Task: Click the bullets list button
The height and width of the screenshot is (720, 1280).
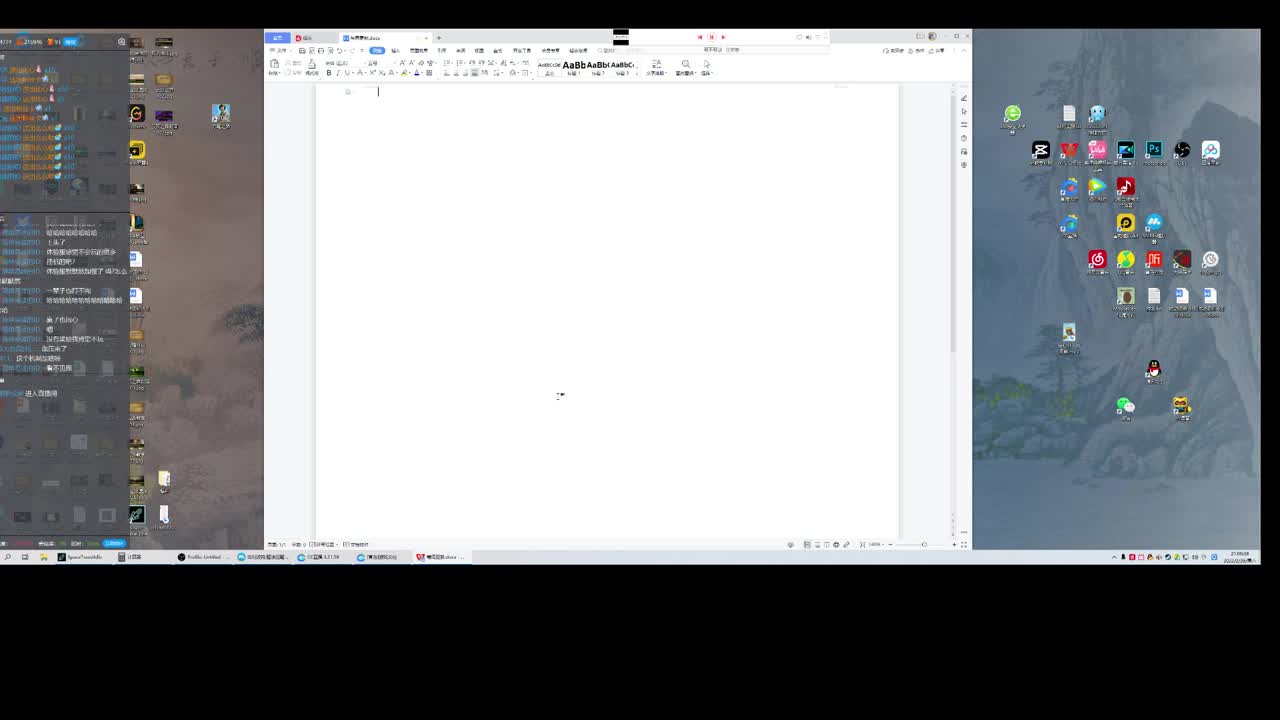Action: (448, 63)
